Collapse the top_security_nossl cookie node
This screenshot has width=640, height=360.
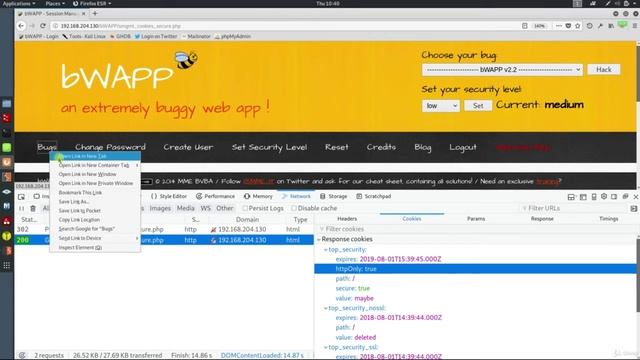click(326, 308)
